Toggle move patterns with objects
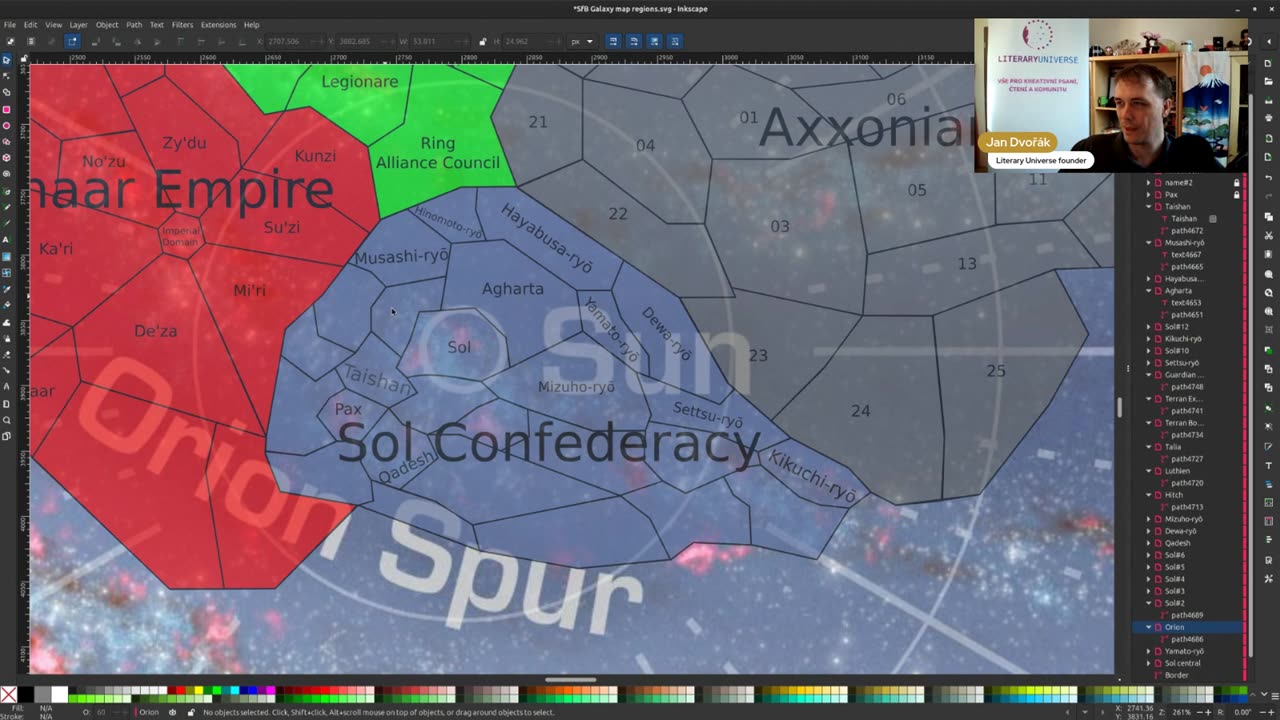This screenshot has width=1280, height=720. pyautogui.click(x=675, y=41)
